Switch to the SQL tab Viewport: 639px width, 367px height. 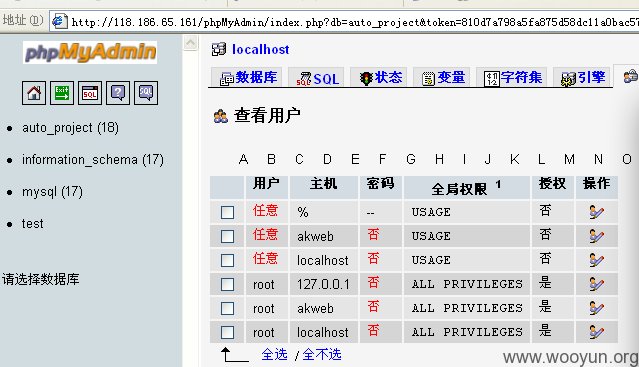pyautogui.click(x=317, y=77)
